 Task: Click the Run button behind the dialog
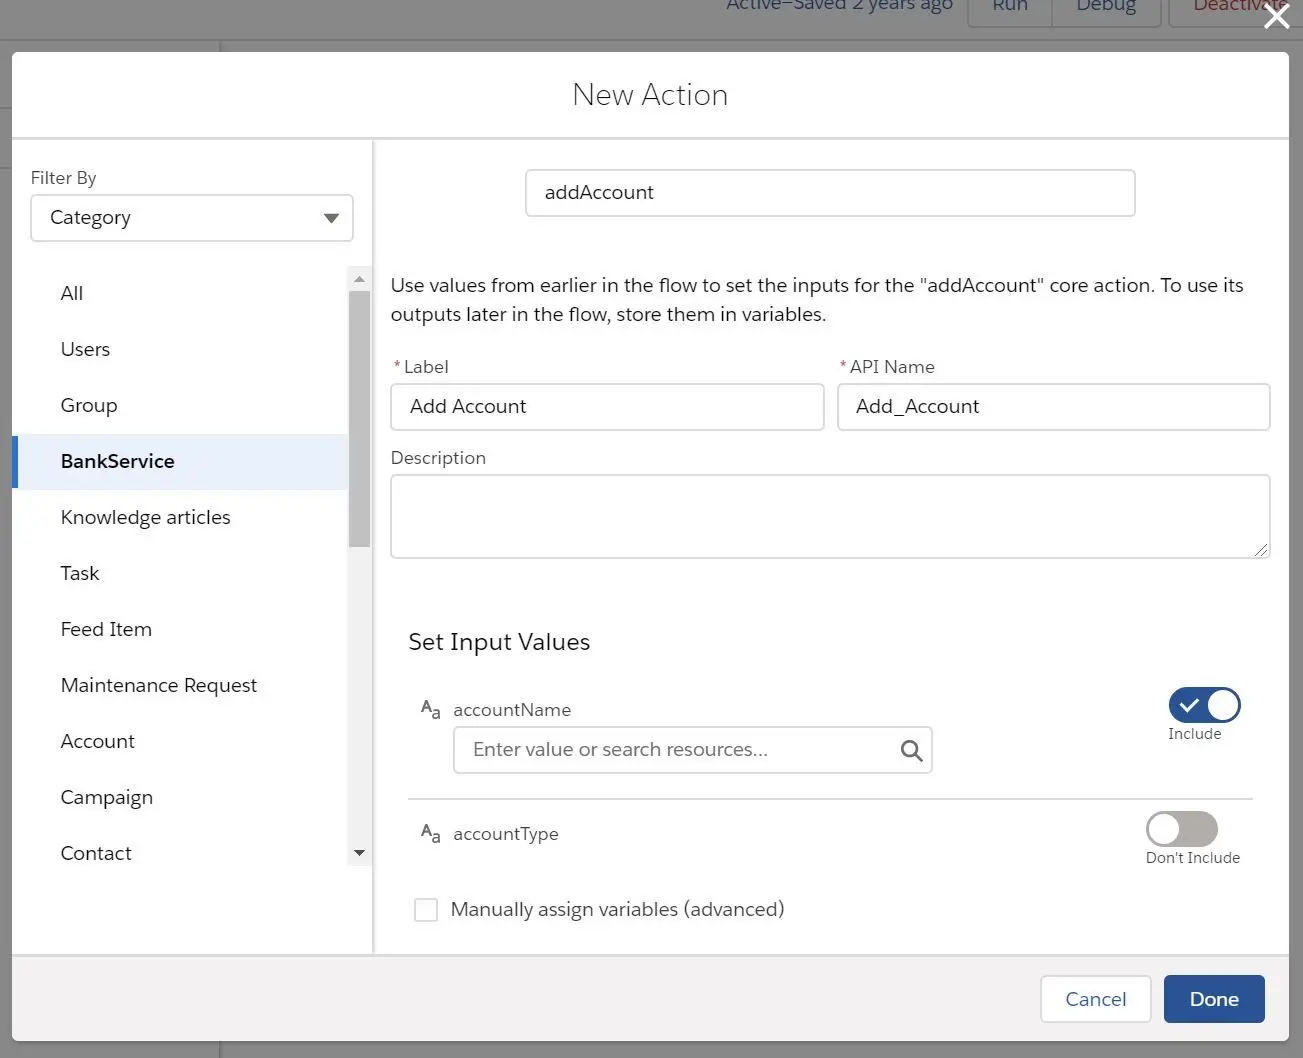1010,10
